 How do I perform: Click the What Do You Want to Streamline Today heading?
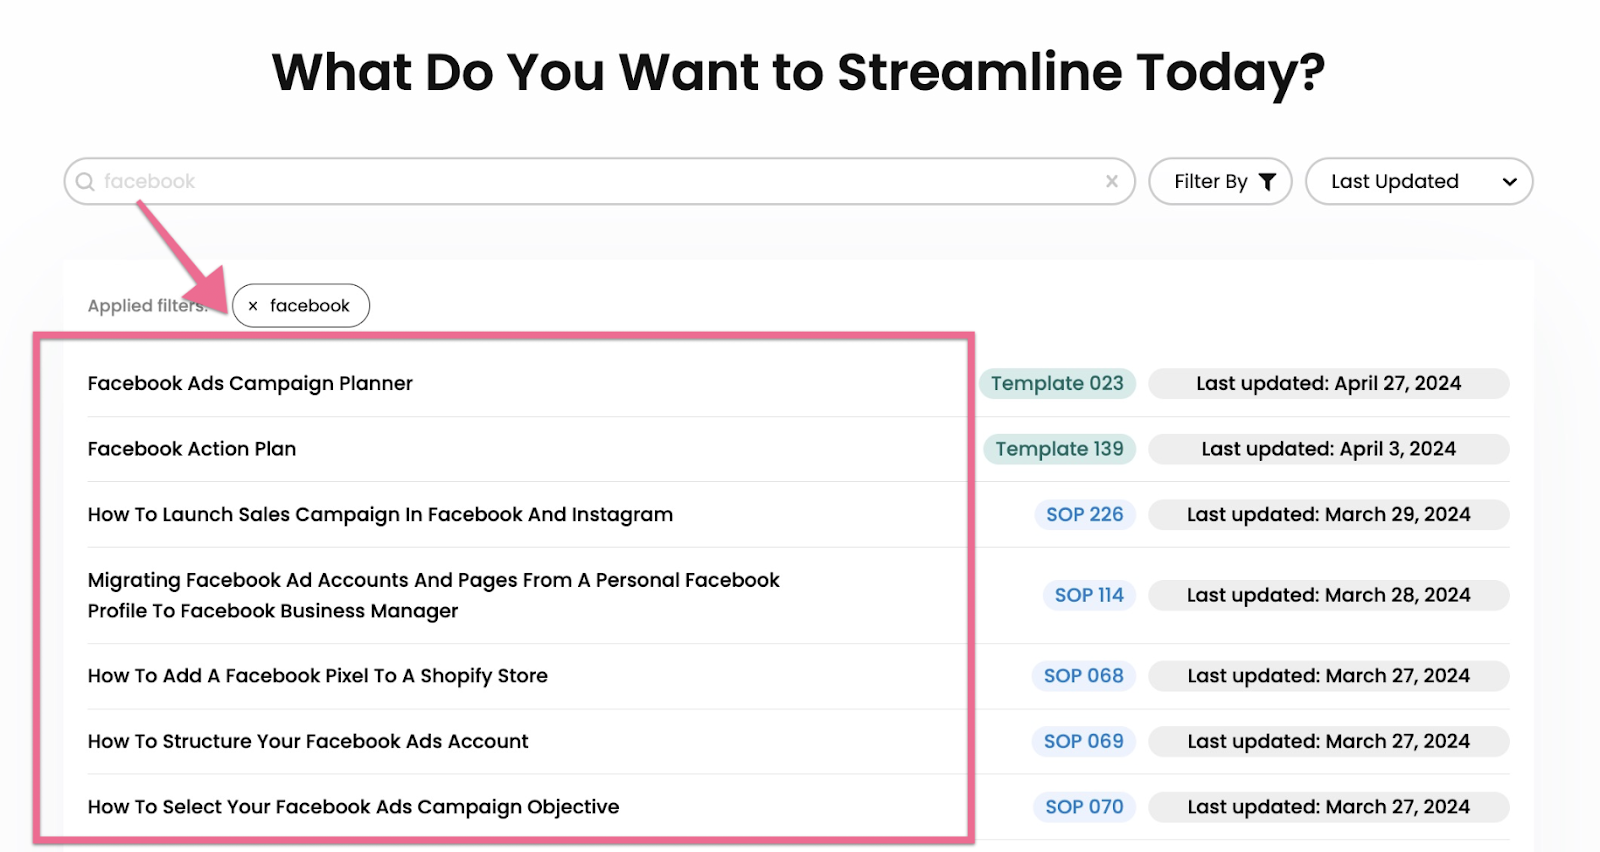point(799,73)
